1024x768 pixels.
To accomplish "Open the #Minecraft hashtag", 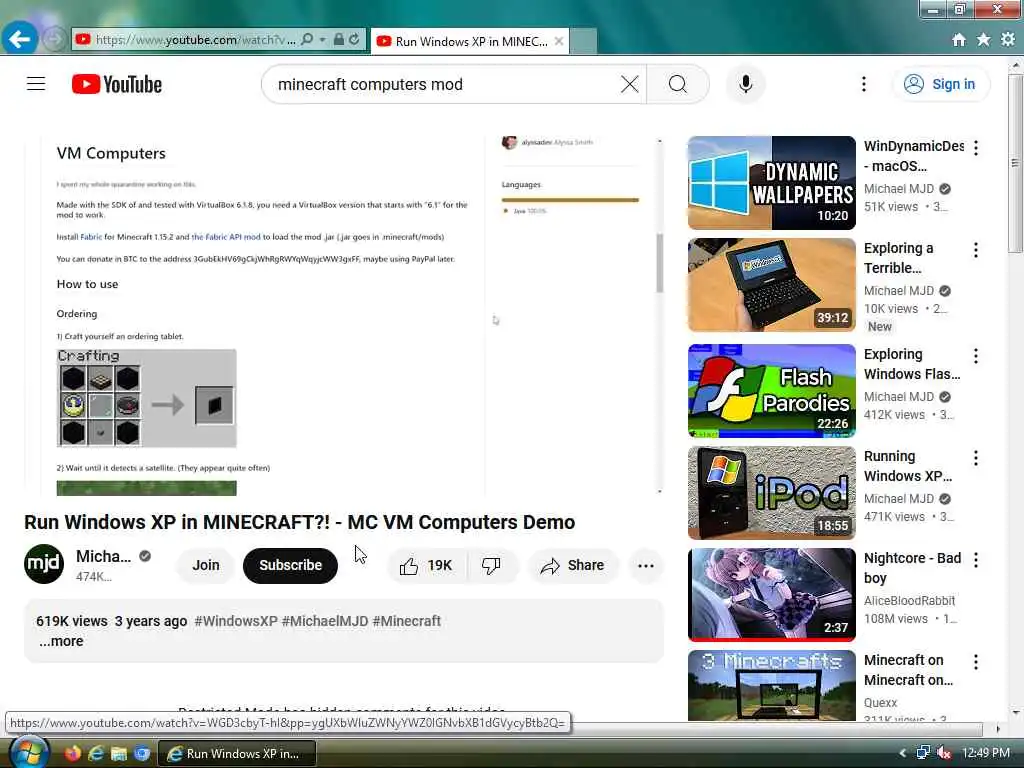I will [406, 621].
